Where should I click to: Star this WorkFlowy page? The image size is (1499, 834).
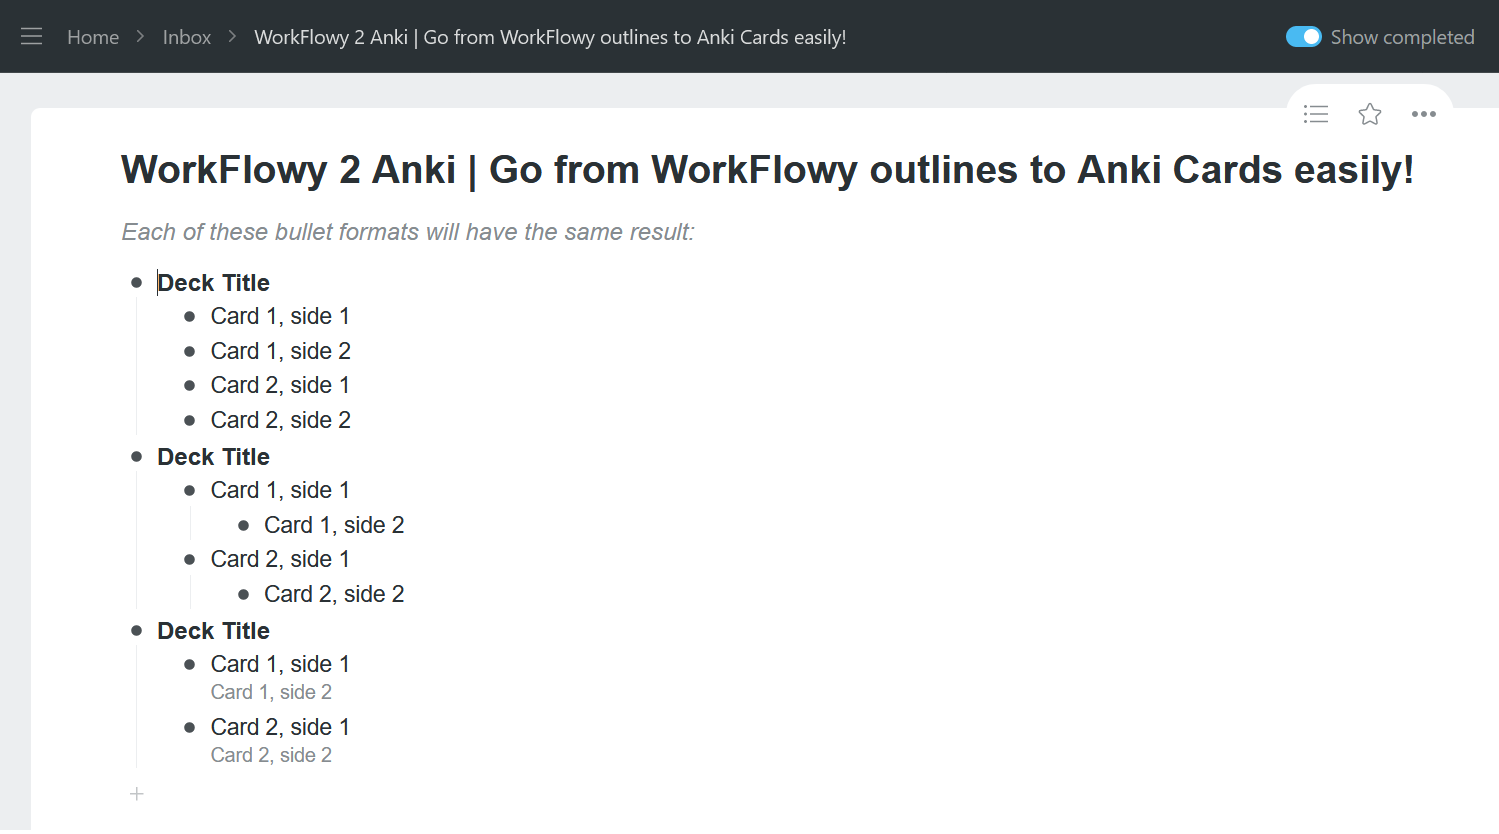point(1369,114)
